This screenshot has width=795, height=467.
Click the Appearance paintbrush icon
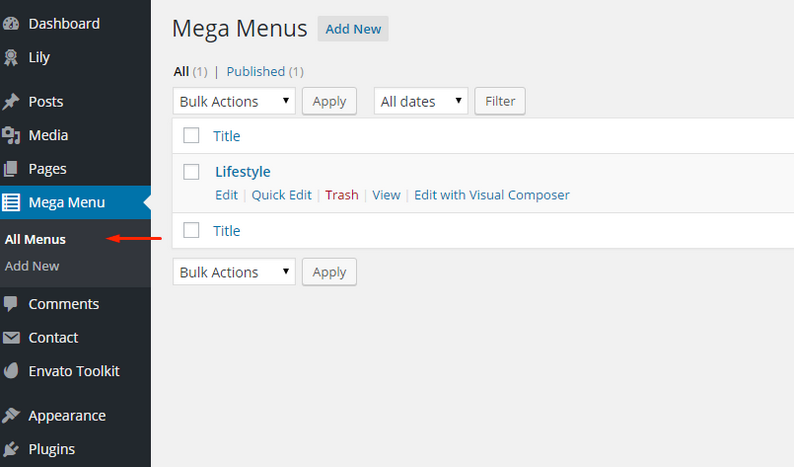coord(11,415)
